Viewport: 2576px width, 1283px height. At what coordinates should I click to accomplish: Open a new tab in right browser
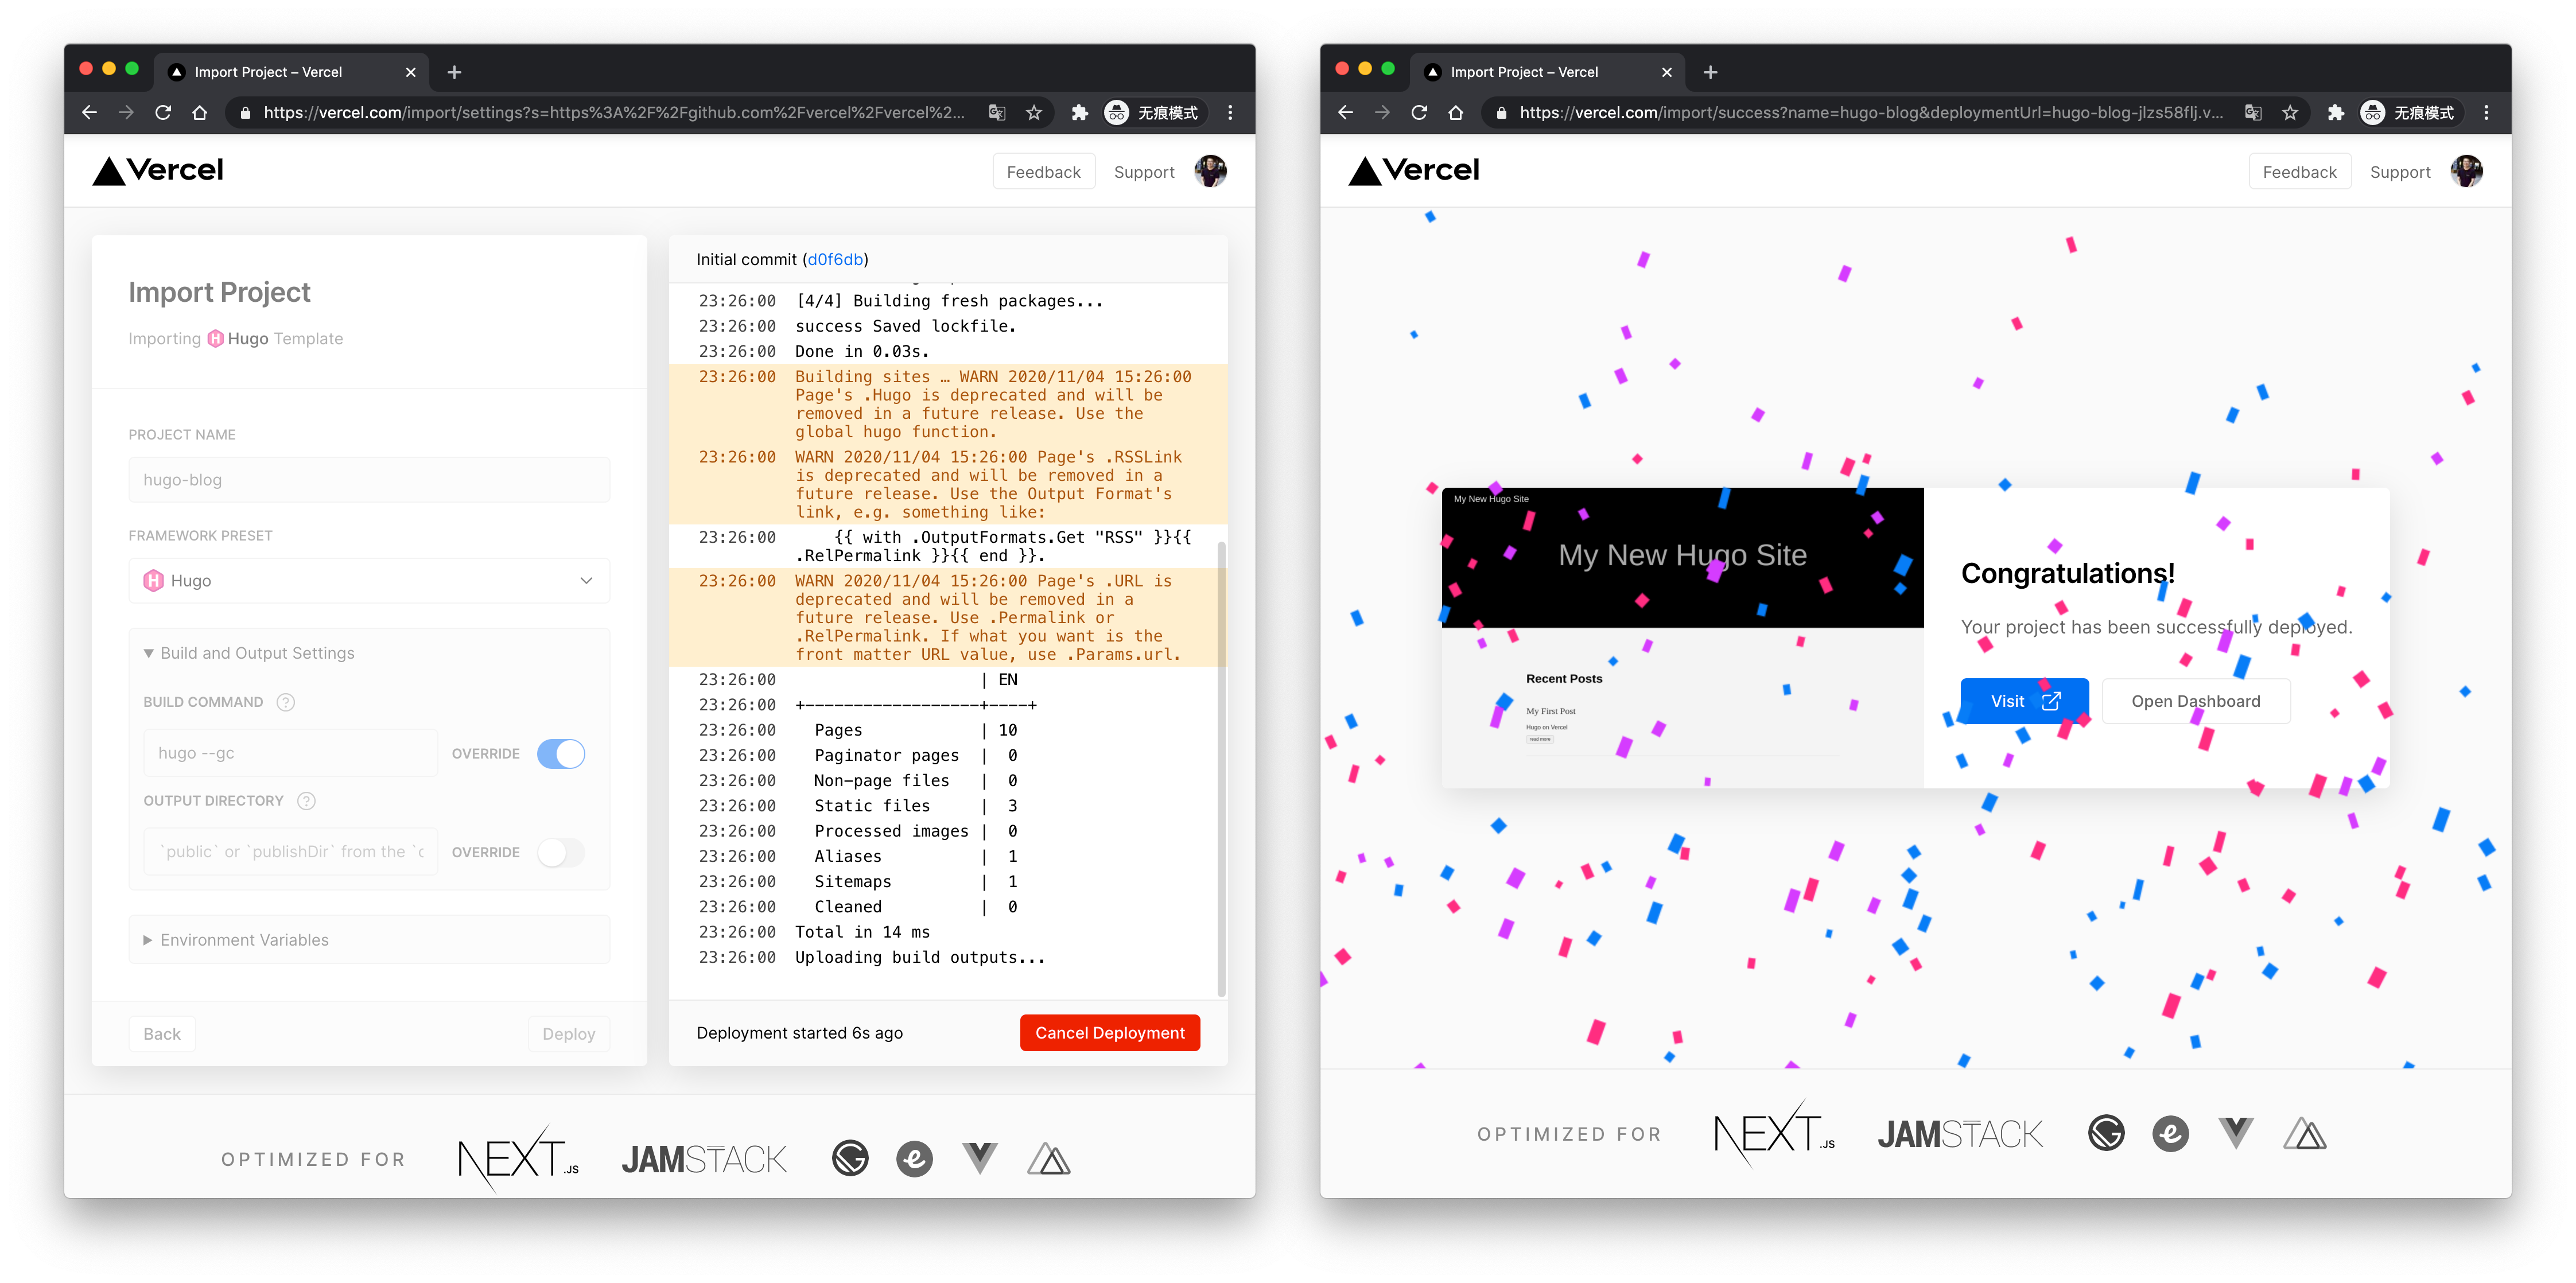click(1710, 72)
